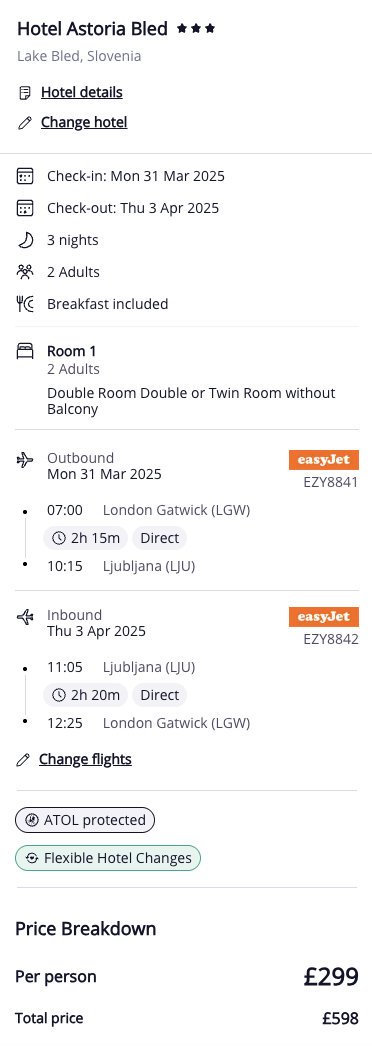The height and width of the screenshot is (1046, 372).
Task: Click the bed icon beside Room 1
Action: pyautogui.click(x=25, y=351)
